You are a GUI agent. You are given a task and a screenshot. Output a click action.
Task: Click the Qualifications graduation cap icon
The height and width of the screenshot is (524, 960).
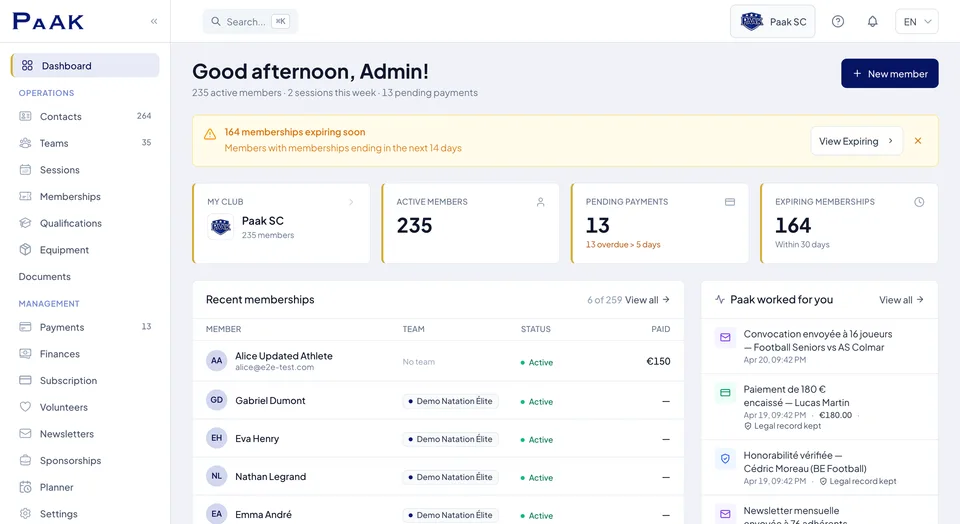click(25, 223)
